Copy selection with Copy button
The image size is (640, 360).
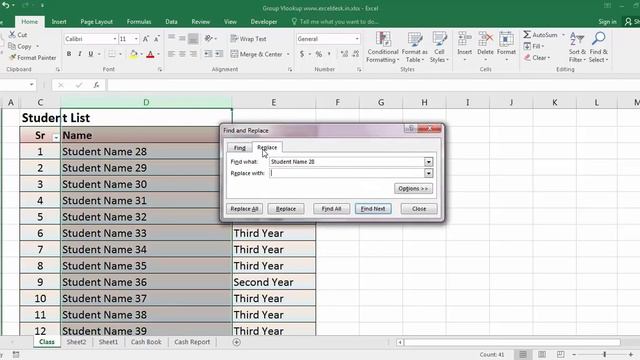(20, 46)
